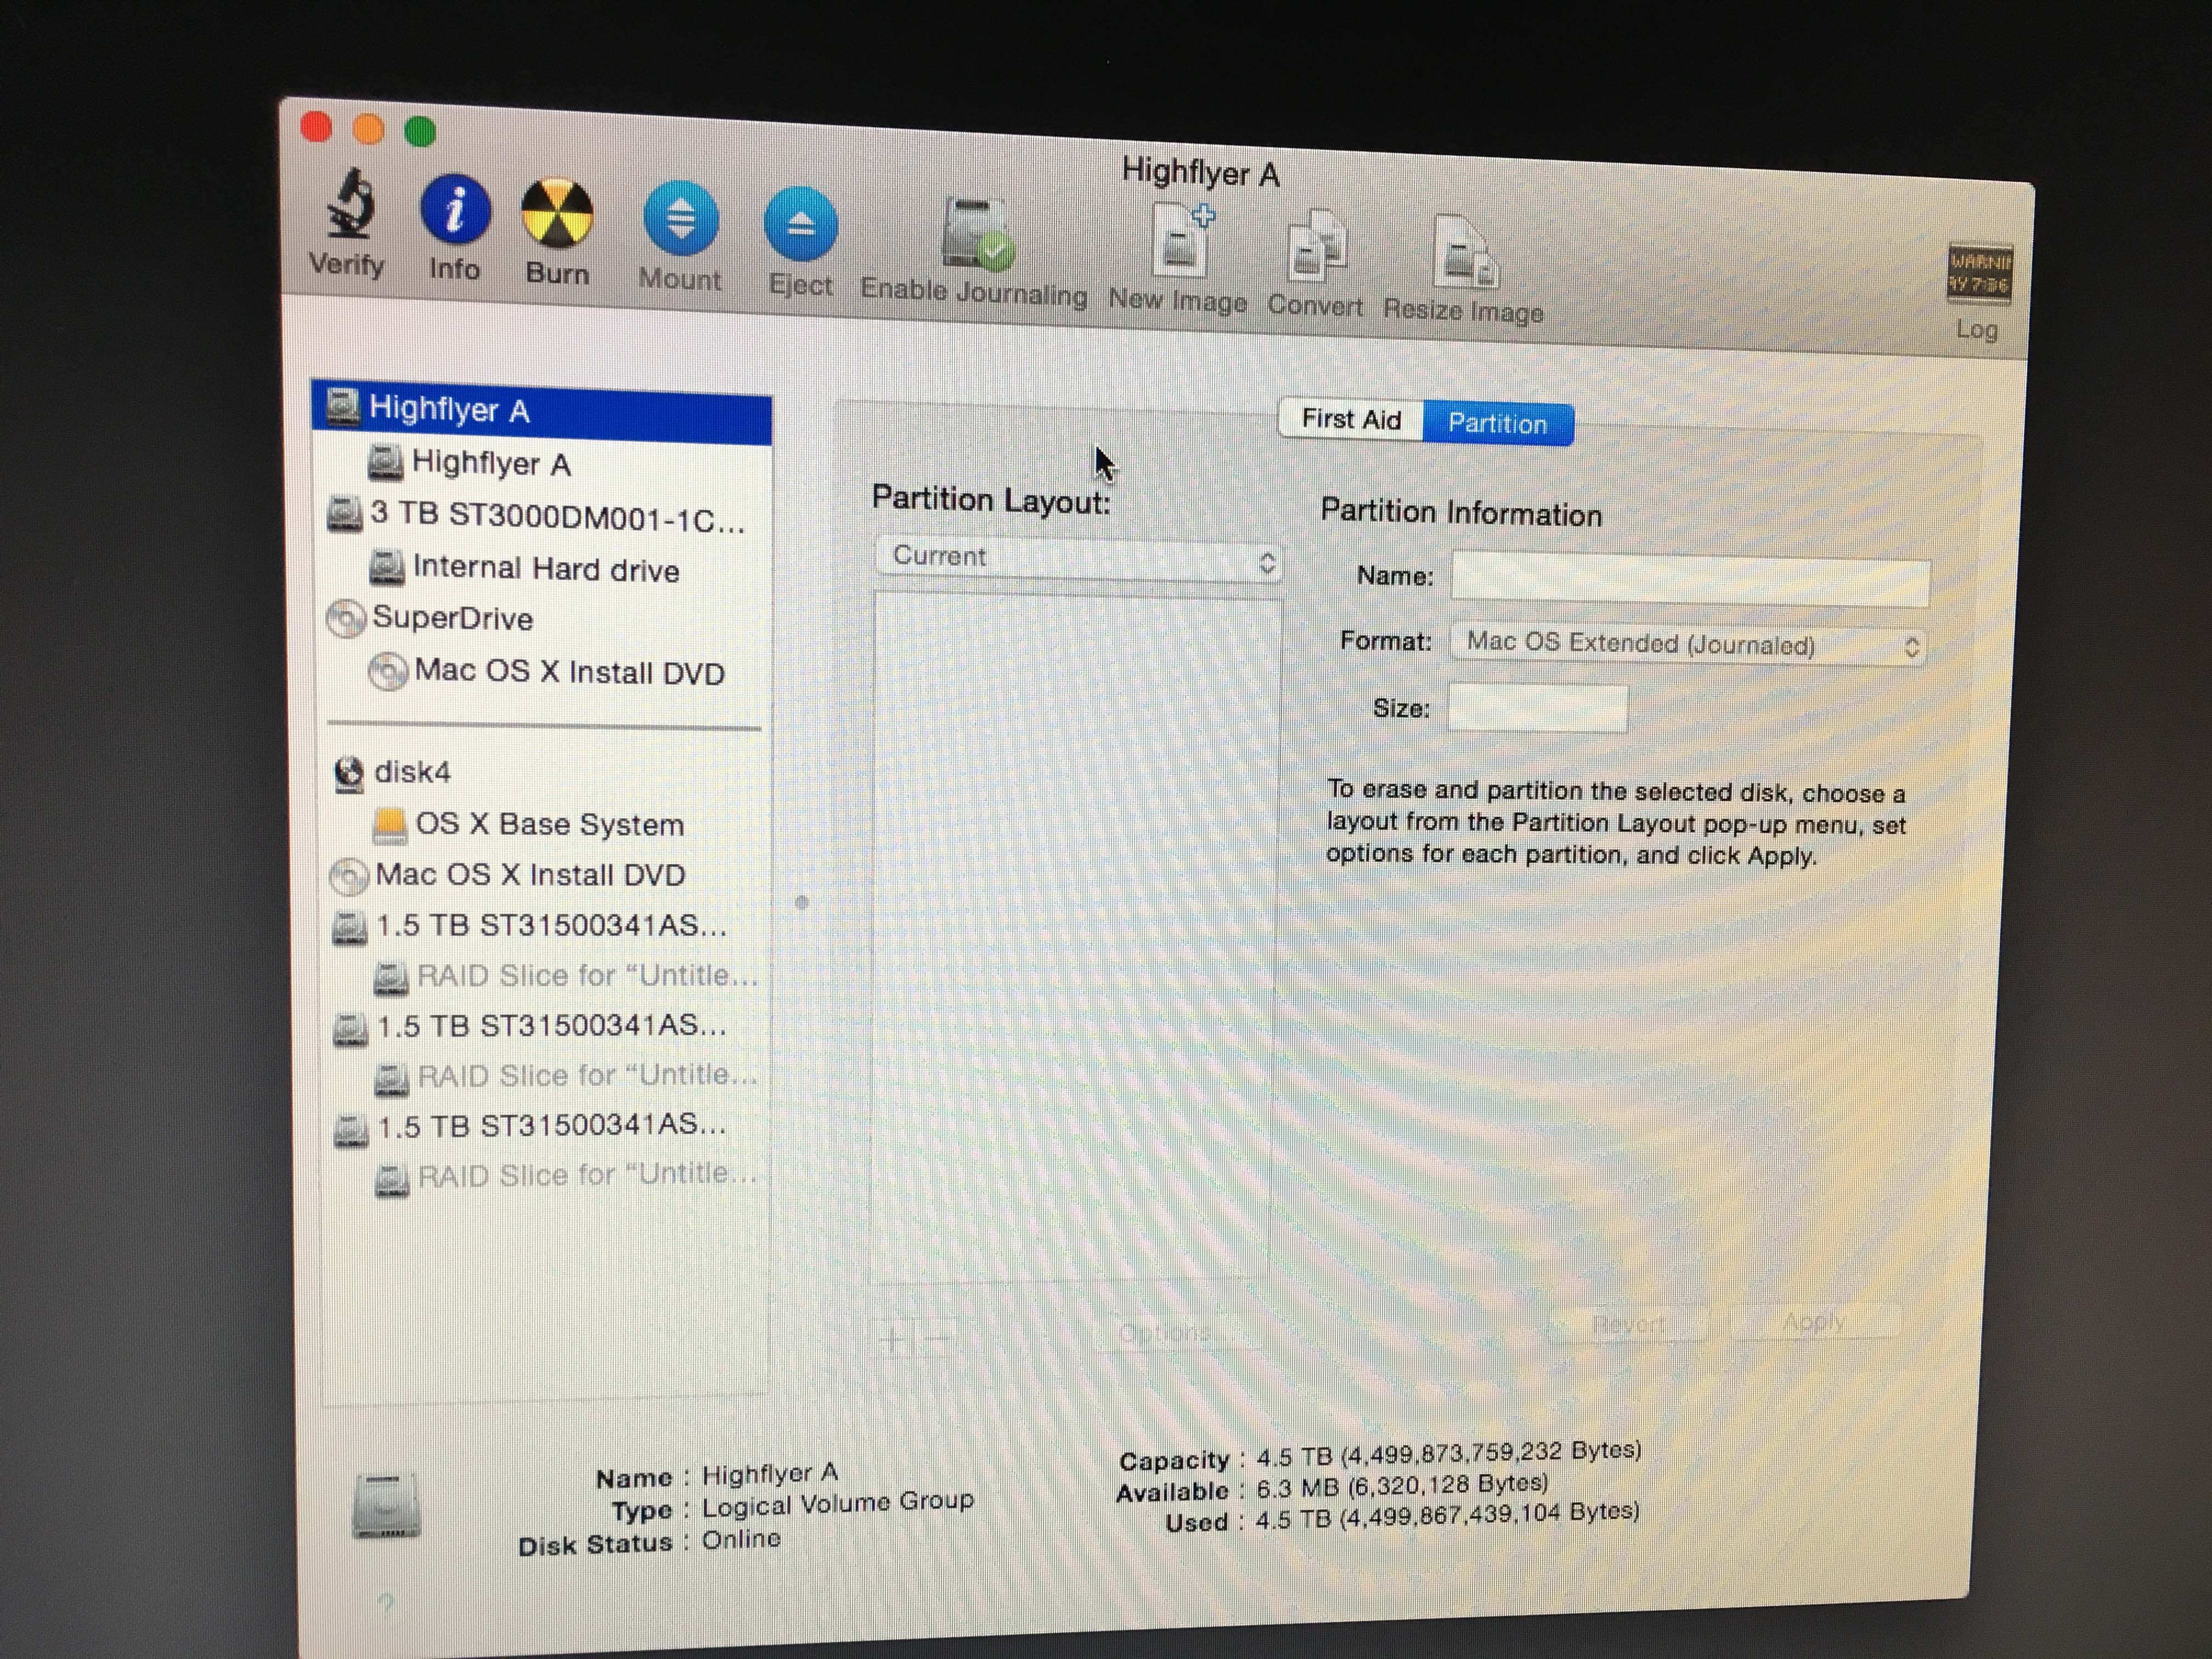The image size is (2212, 1659).
Task: Select the highlighted Highflyer A volume group
Action: [x=541, y=411]
